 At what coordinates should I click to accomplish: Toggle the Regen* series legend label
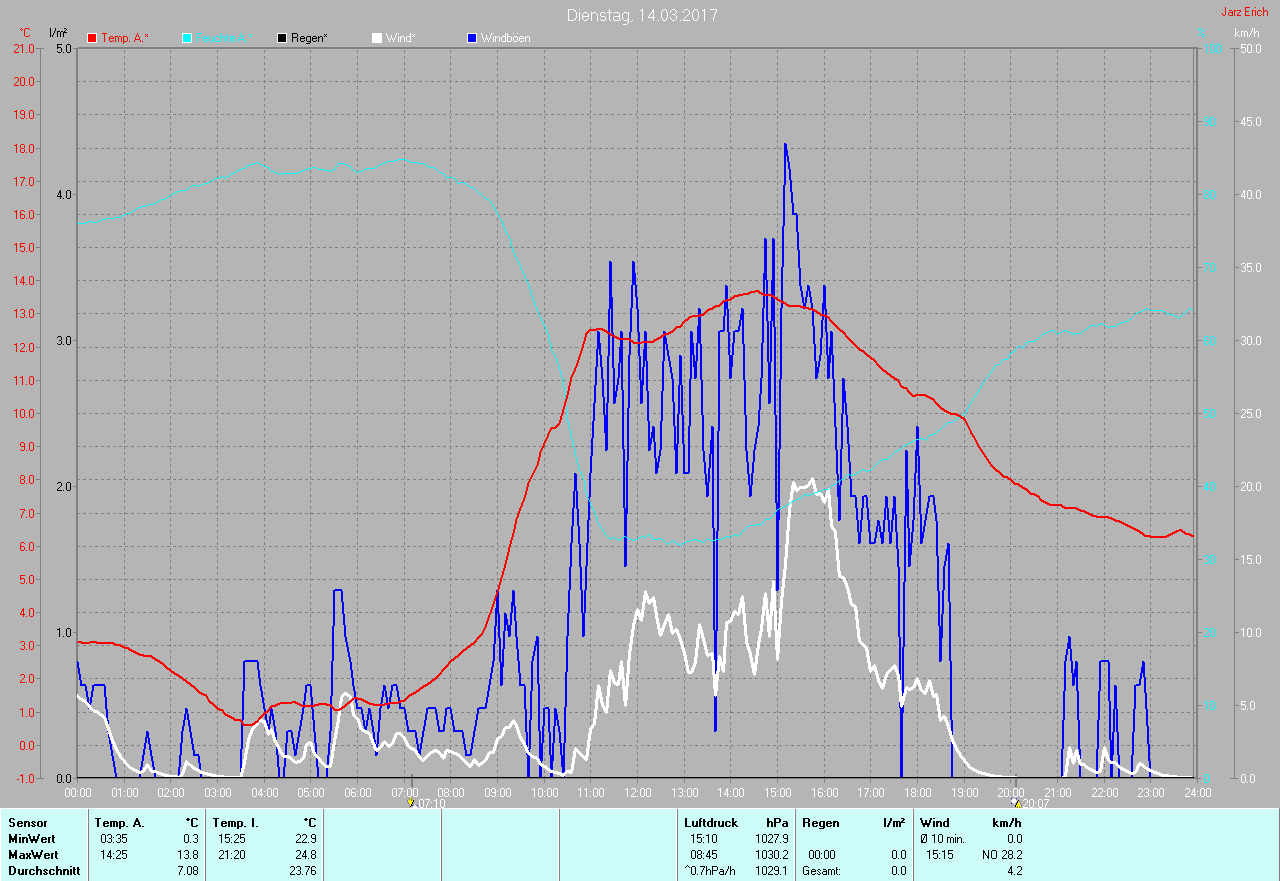(x=310, y=38)
